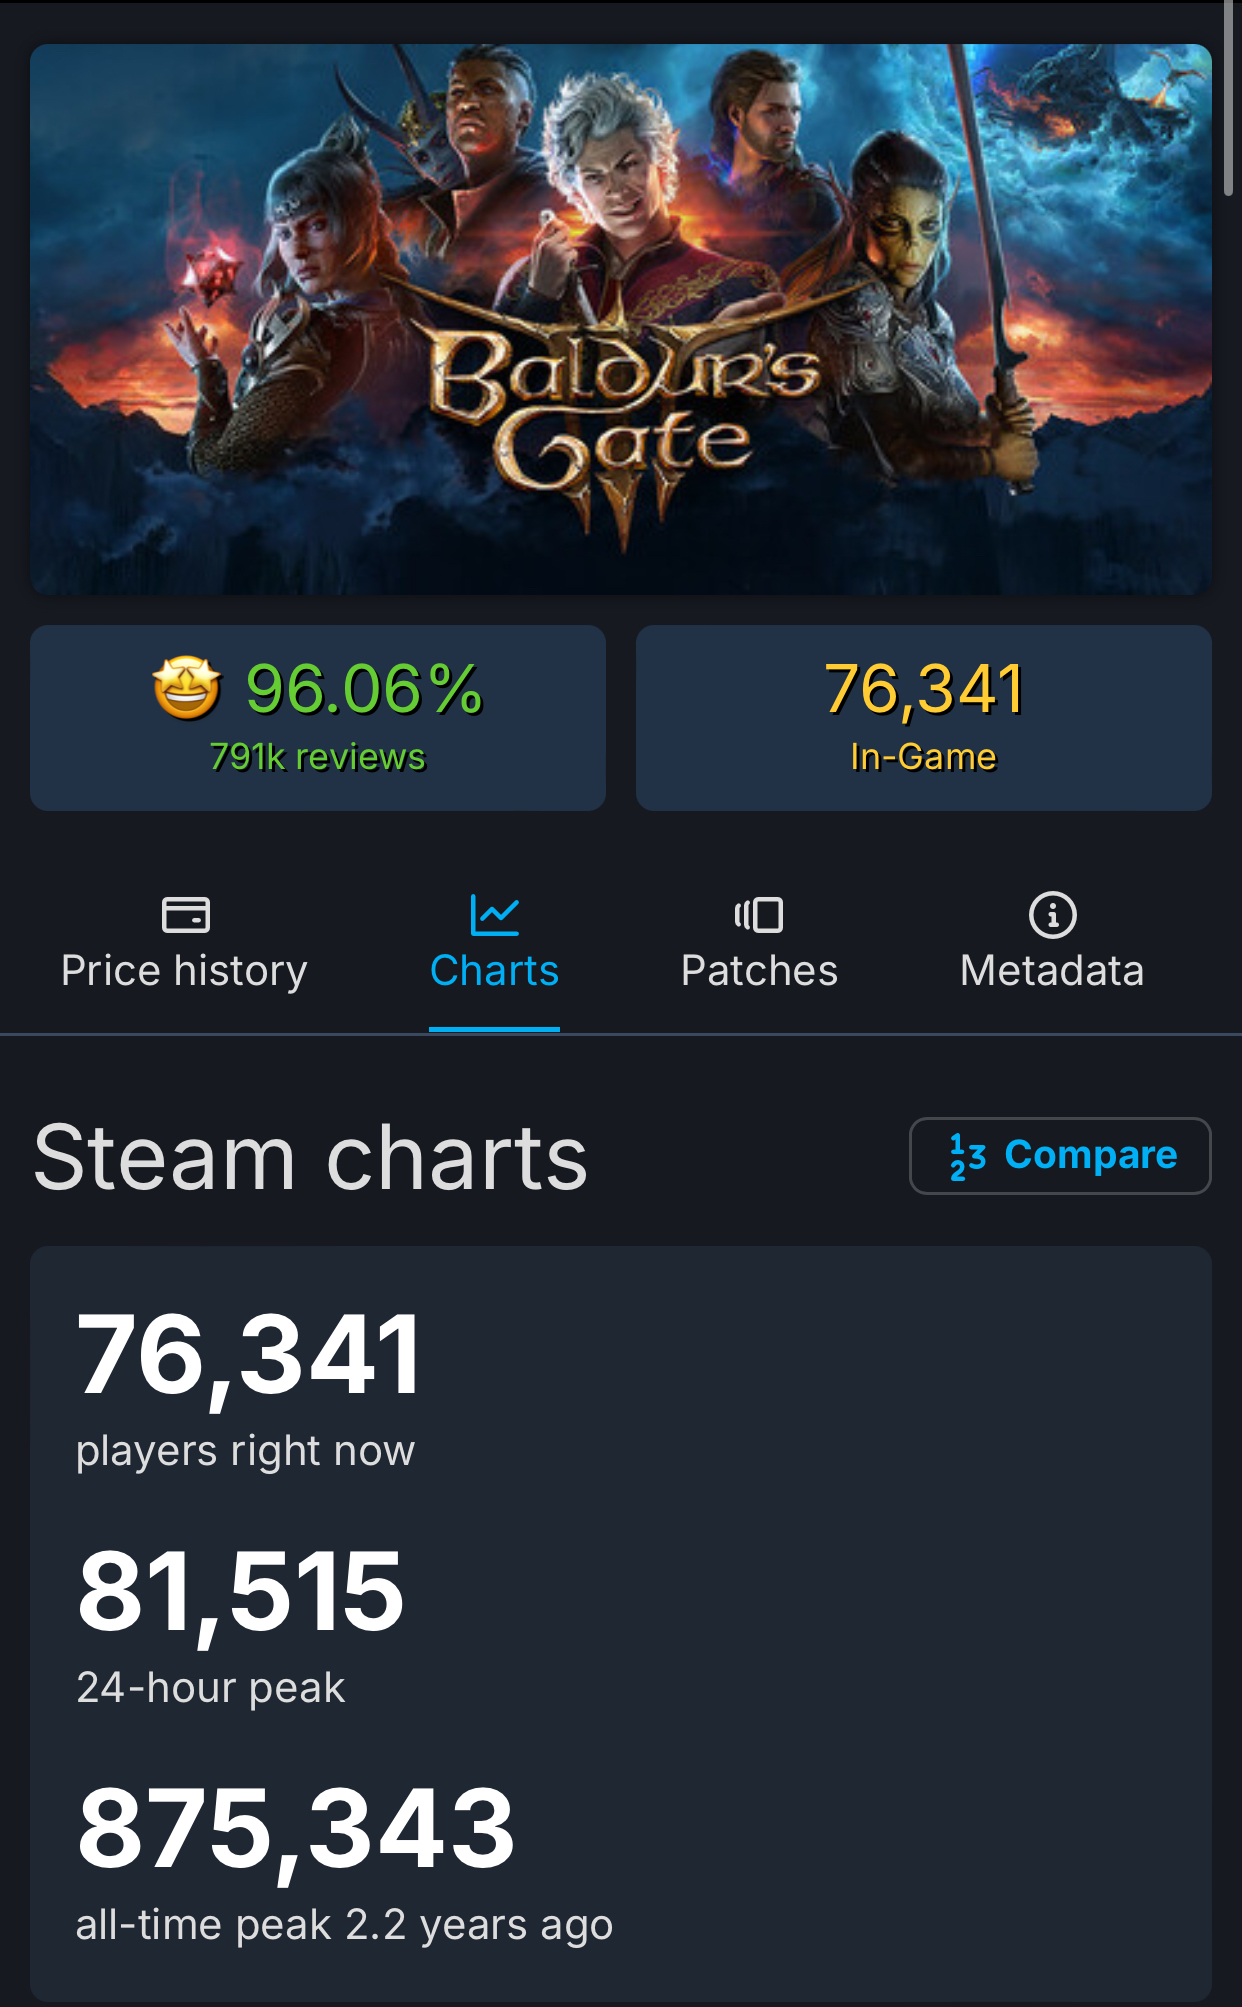Click the 875,343 all-time peak stat
The height and width of the screenshot is (2007, 1242).
(296, 1829)
